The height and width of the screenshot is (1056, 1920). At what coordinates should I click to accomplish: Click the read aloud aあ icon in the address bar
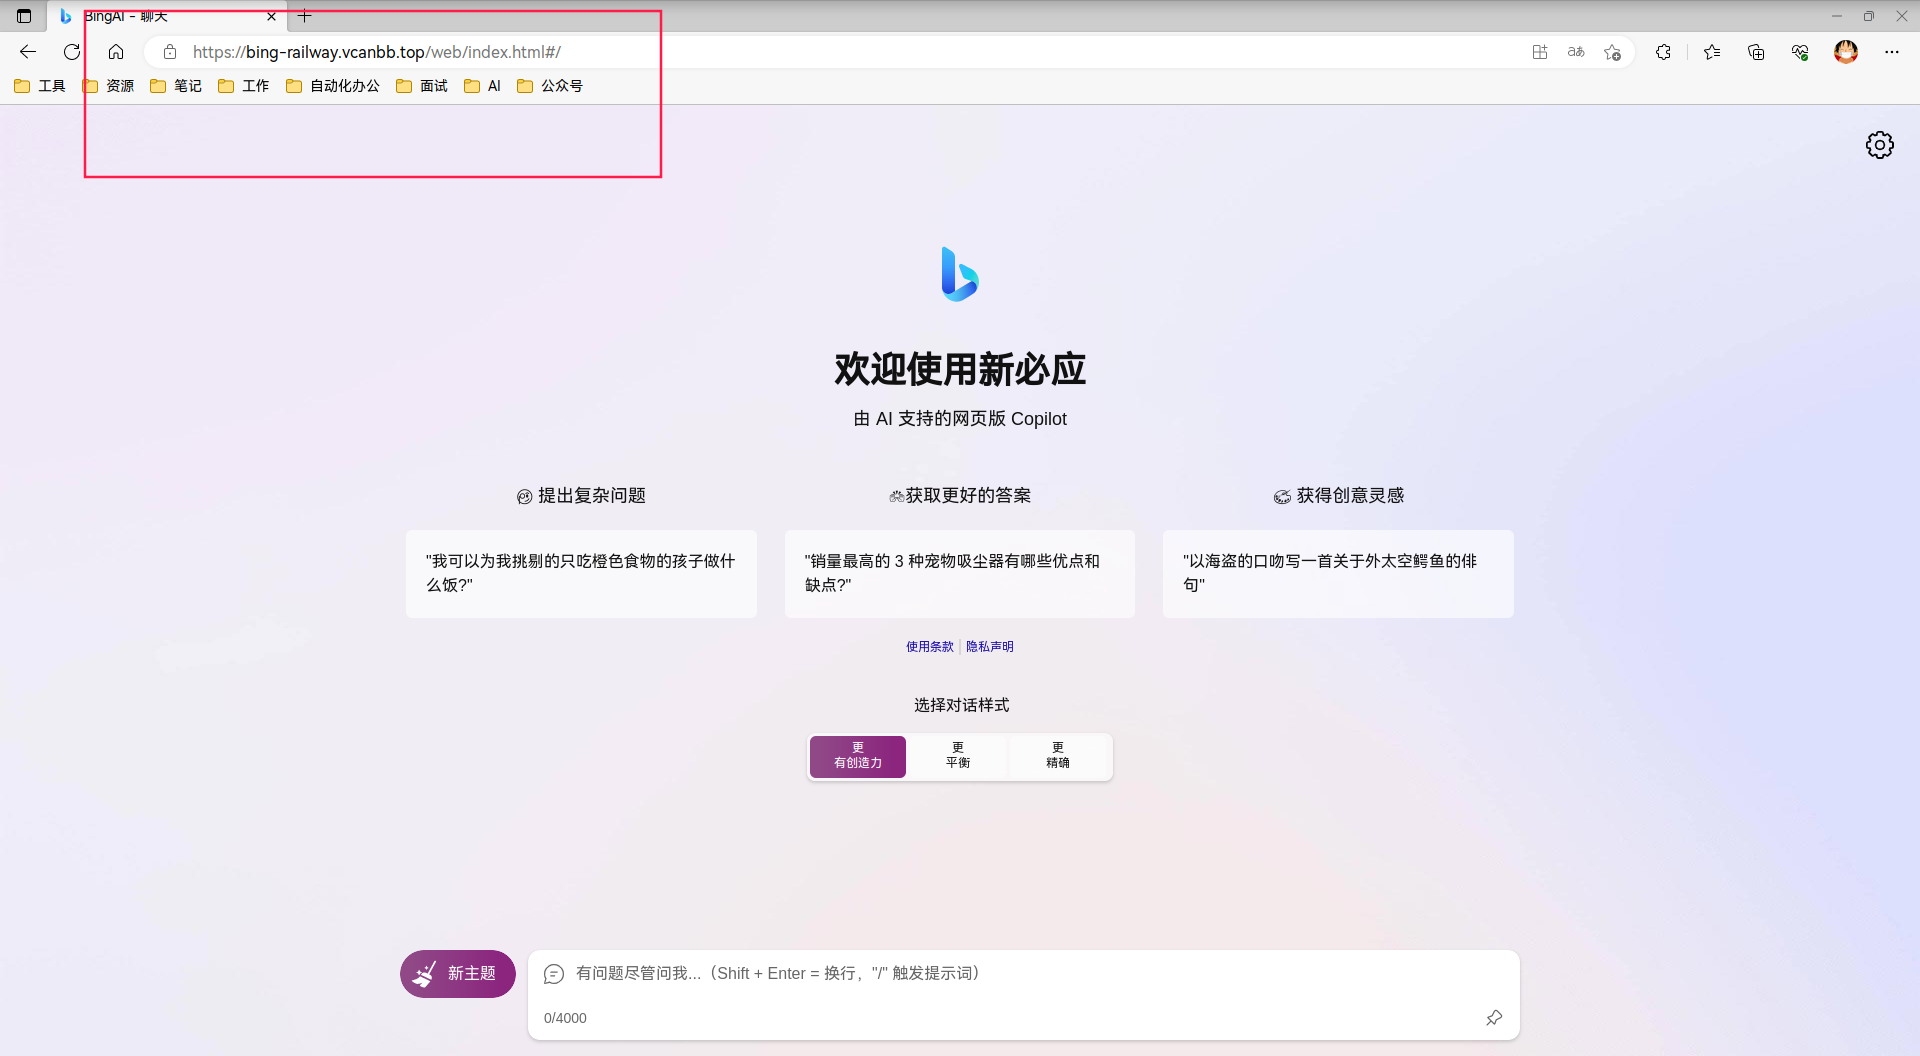point(1575,52)
